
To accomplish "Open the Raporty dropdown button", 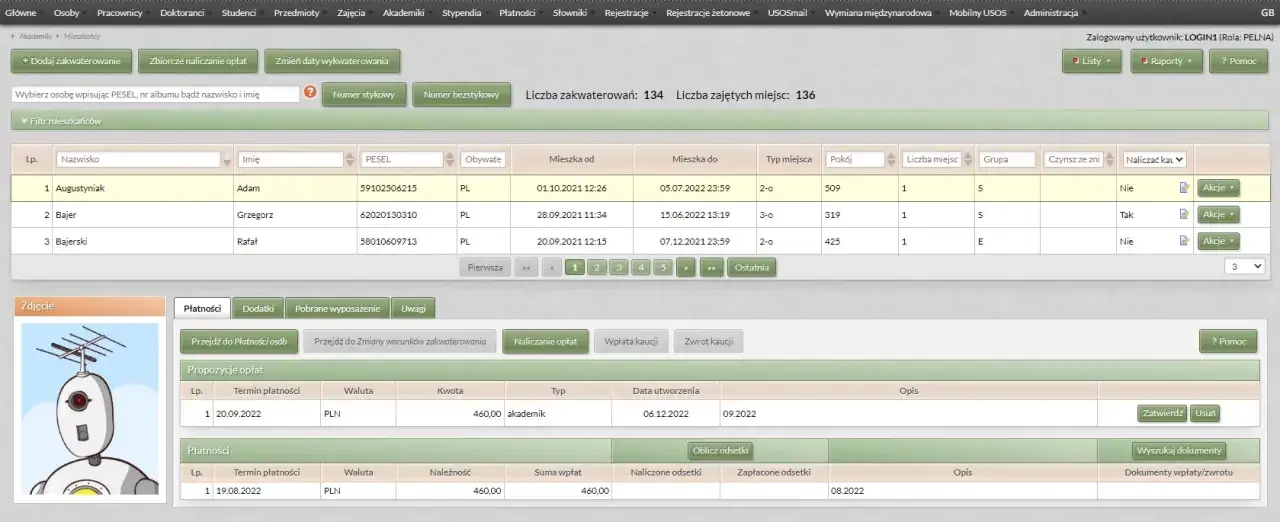I will pos(1166,61).
